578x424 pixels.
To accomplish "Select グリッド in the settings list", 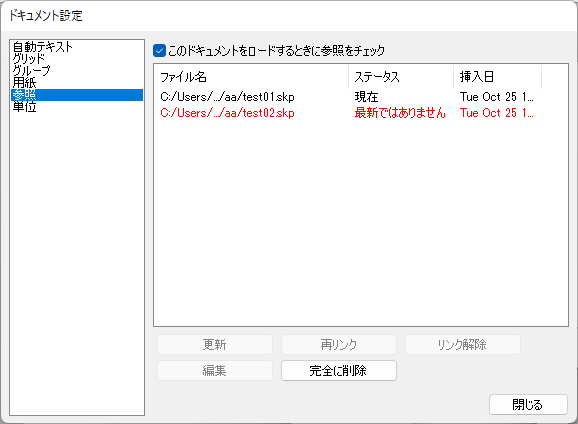I will click(x=77, y=59).
